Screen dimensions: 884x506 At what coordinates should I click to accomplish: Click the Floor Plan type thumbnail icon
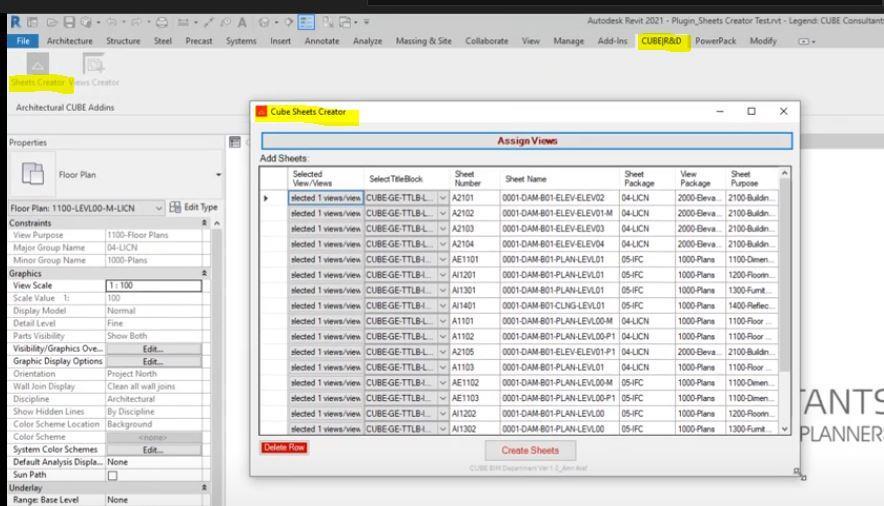pyautogui.click(x=32, y=174)
